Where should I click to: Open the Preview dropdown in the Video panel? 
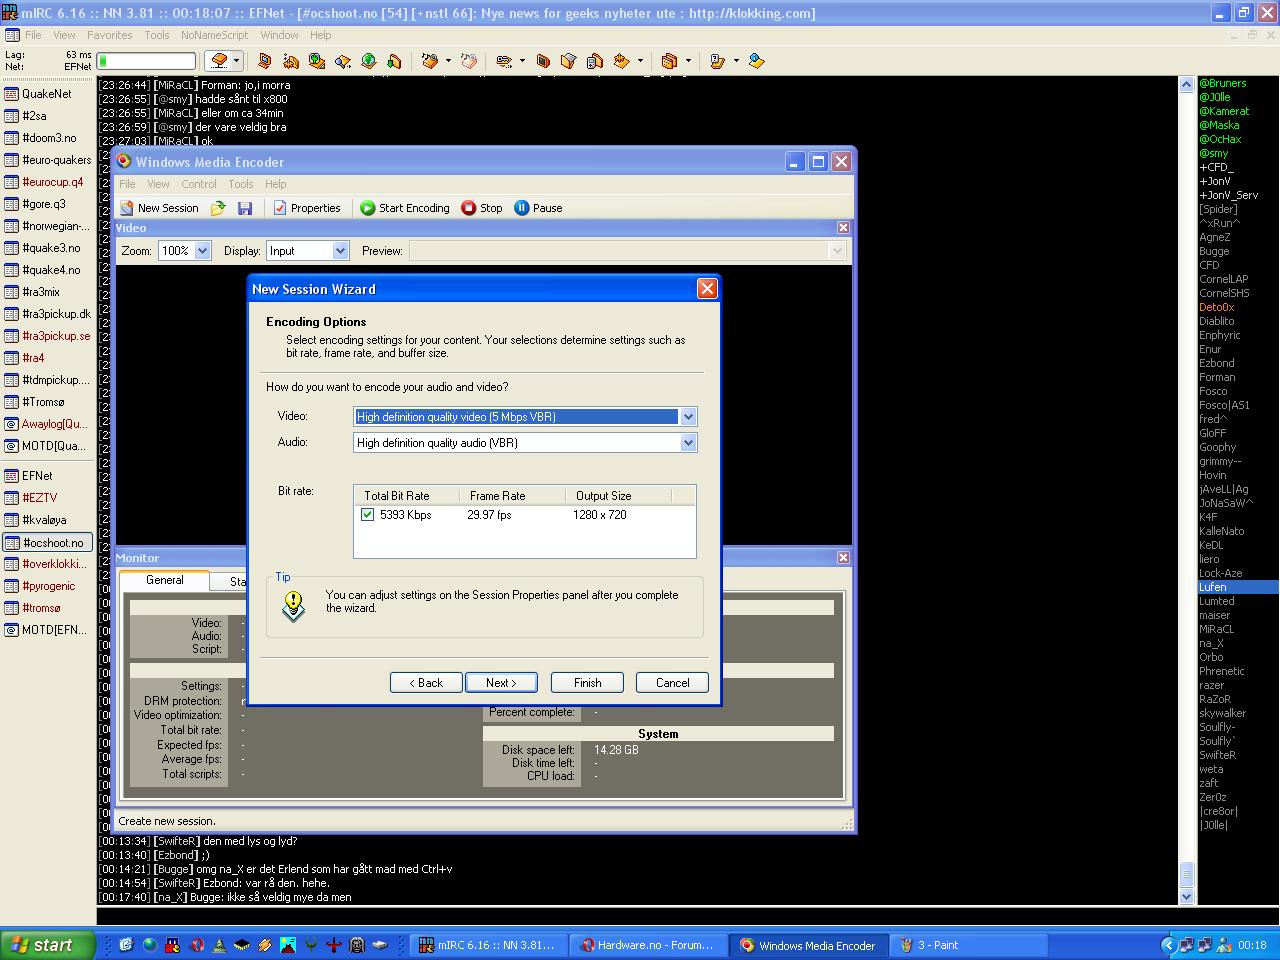point(837,251)
